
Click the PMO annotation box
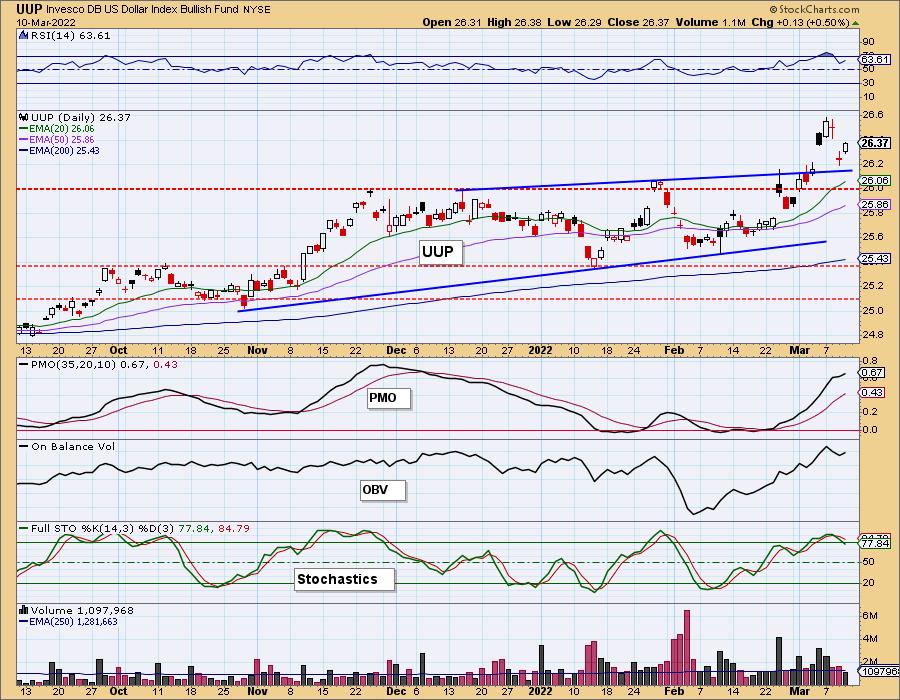(389, 398)
